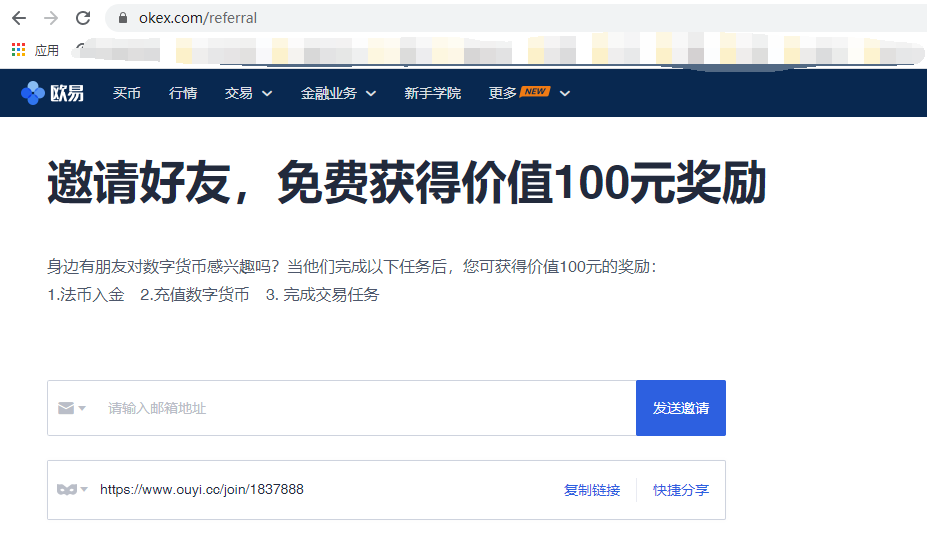
Task: Expand the chevron next to 金融业务
Action: [371, 93]
